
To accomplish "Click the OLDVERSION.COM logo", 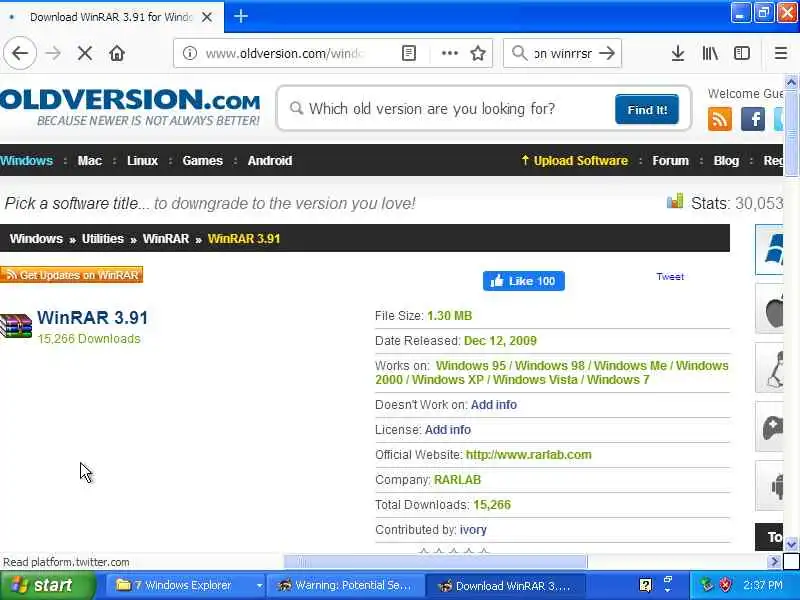I will 130,107.
